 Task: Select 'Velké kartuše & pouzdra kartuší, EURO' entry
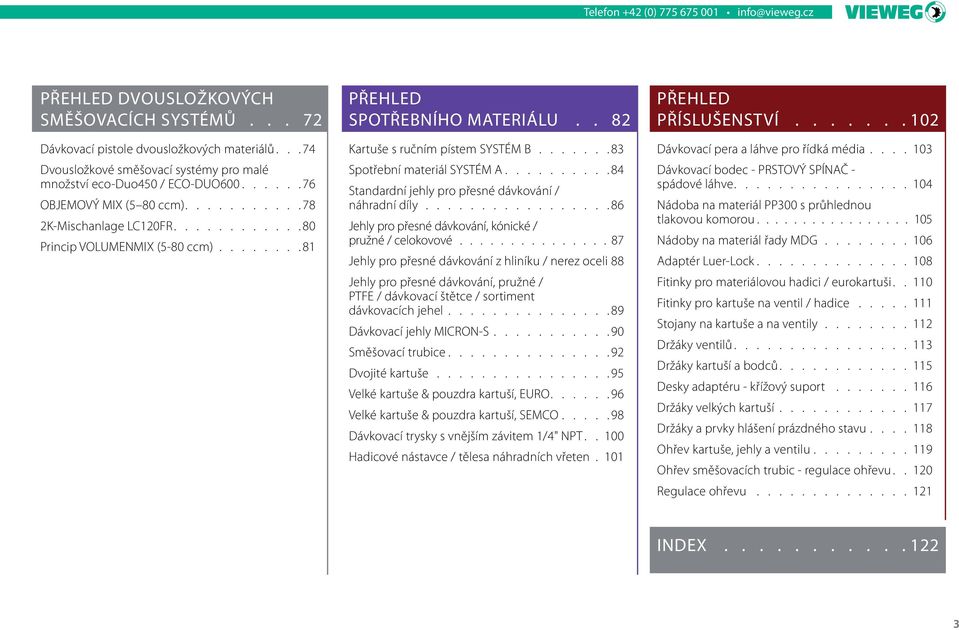pos(486,394)
